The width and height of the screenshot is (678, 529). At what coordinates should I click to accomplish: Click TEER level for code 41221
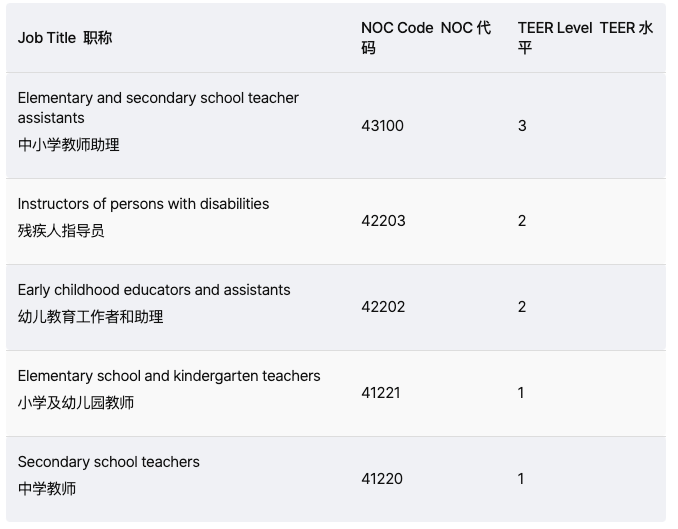521,393
